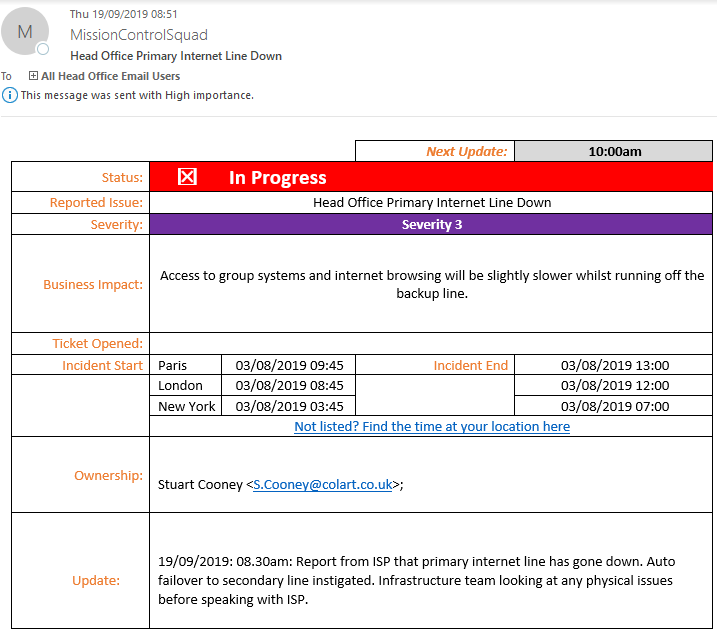
Task: Click the crossed box icon in Status row
Action: (187, 177)
